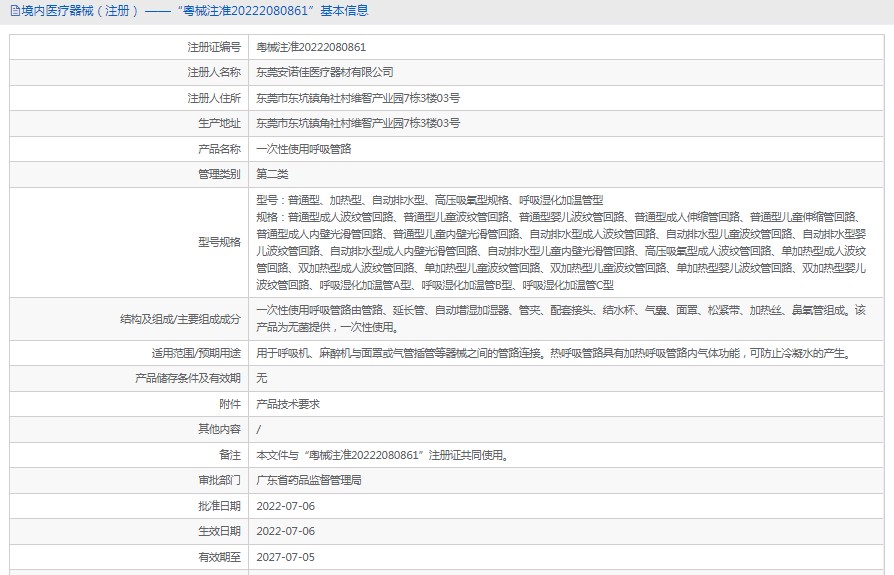Select the 用于呼吸机、麻醉机 intended use text
The image size is (894, 575).
(555, 353)
